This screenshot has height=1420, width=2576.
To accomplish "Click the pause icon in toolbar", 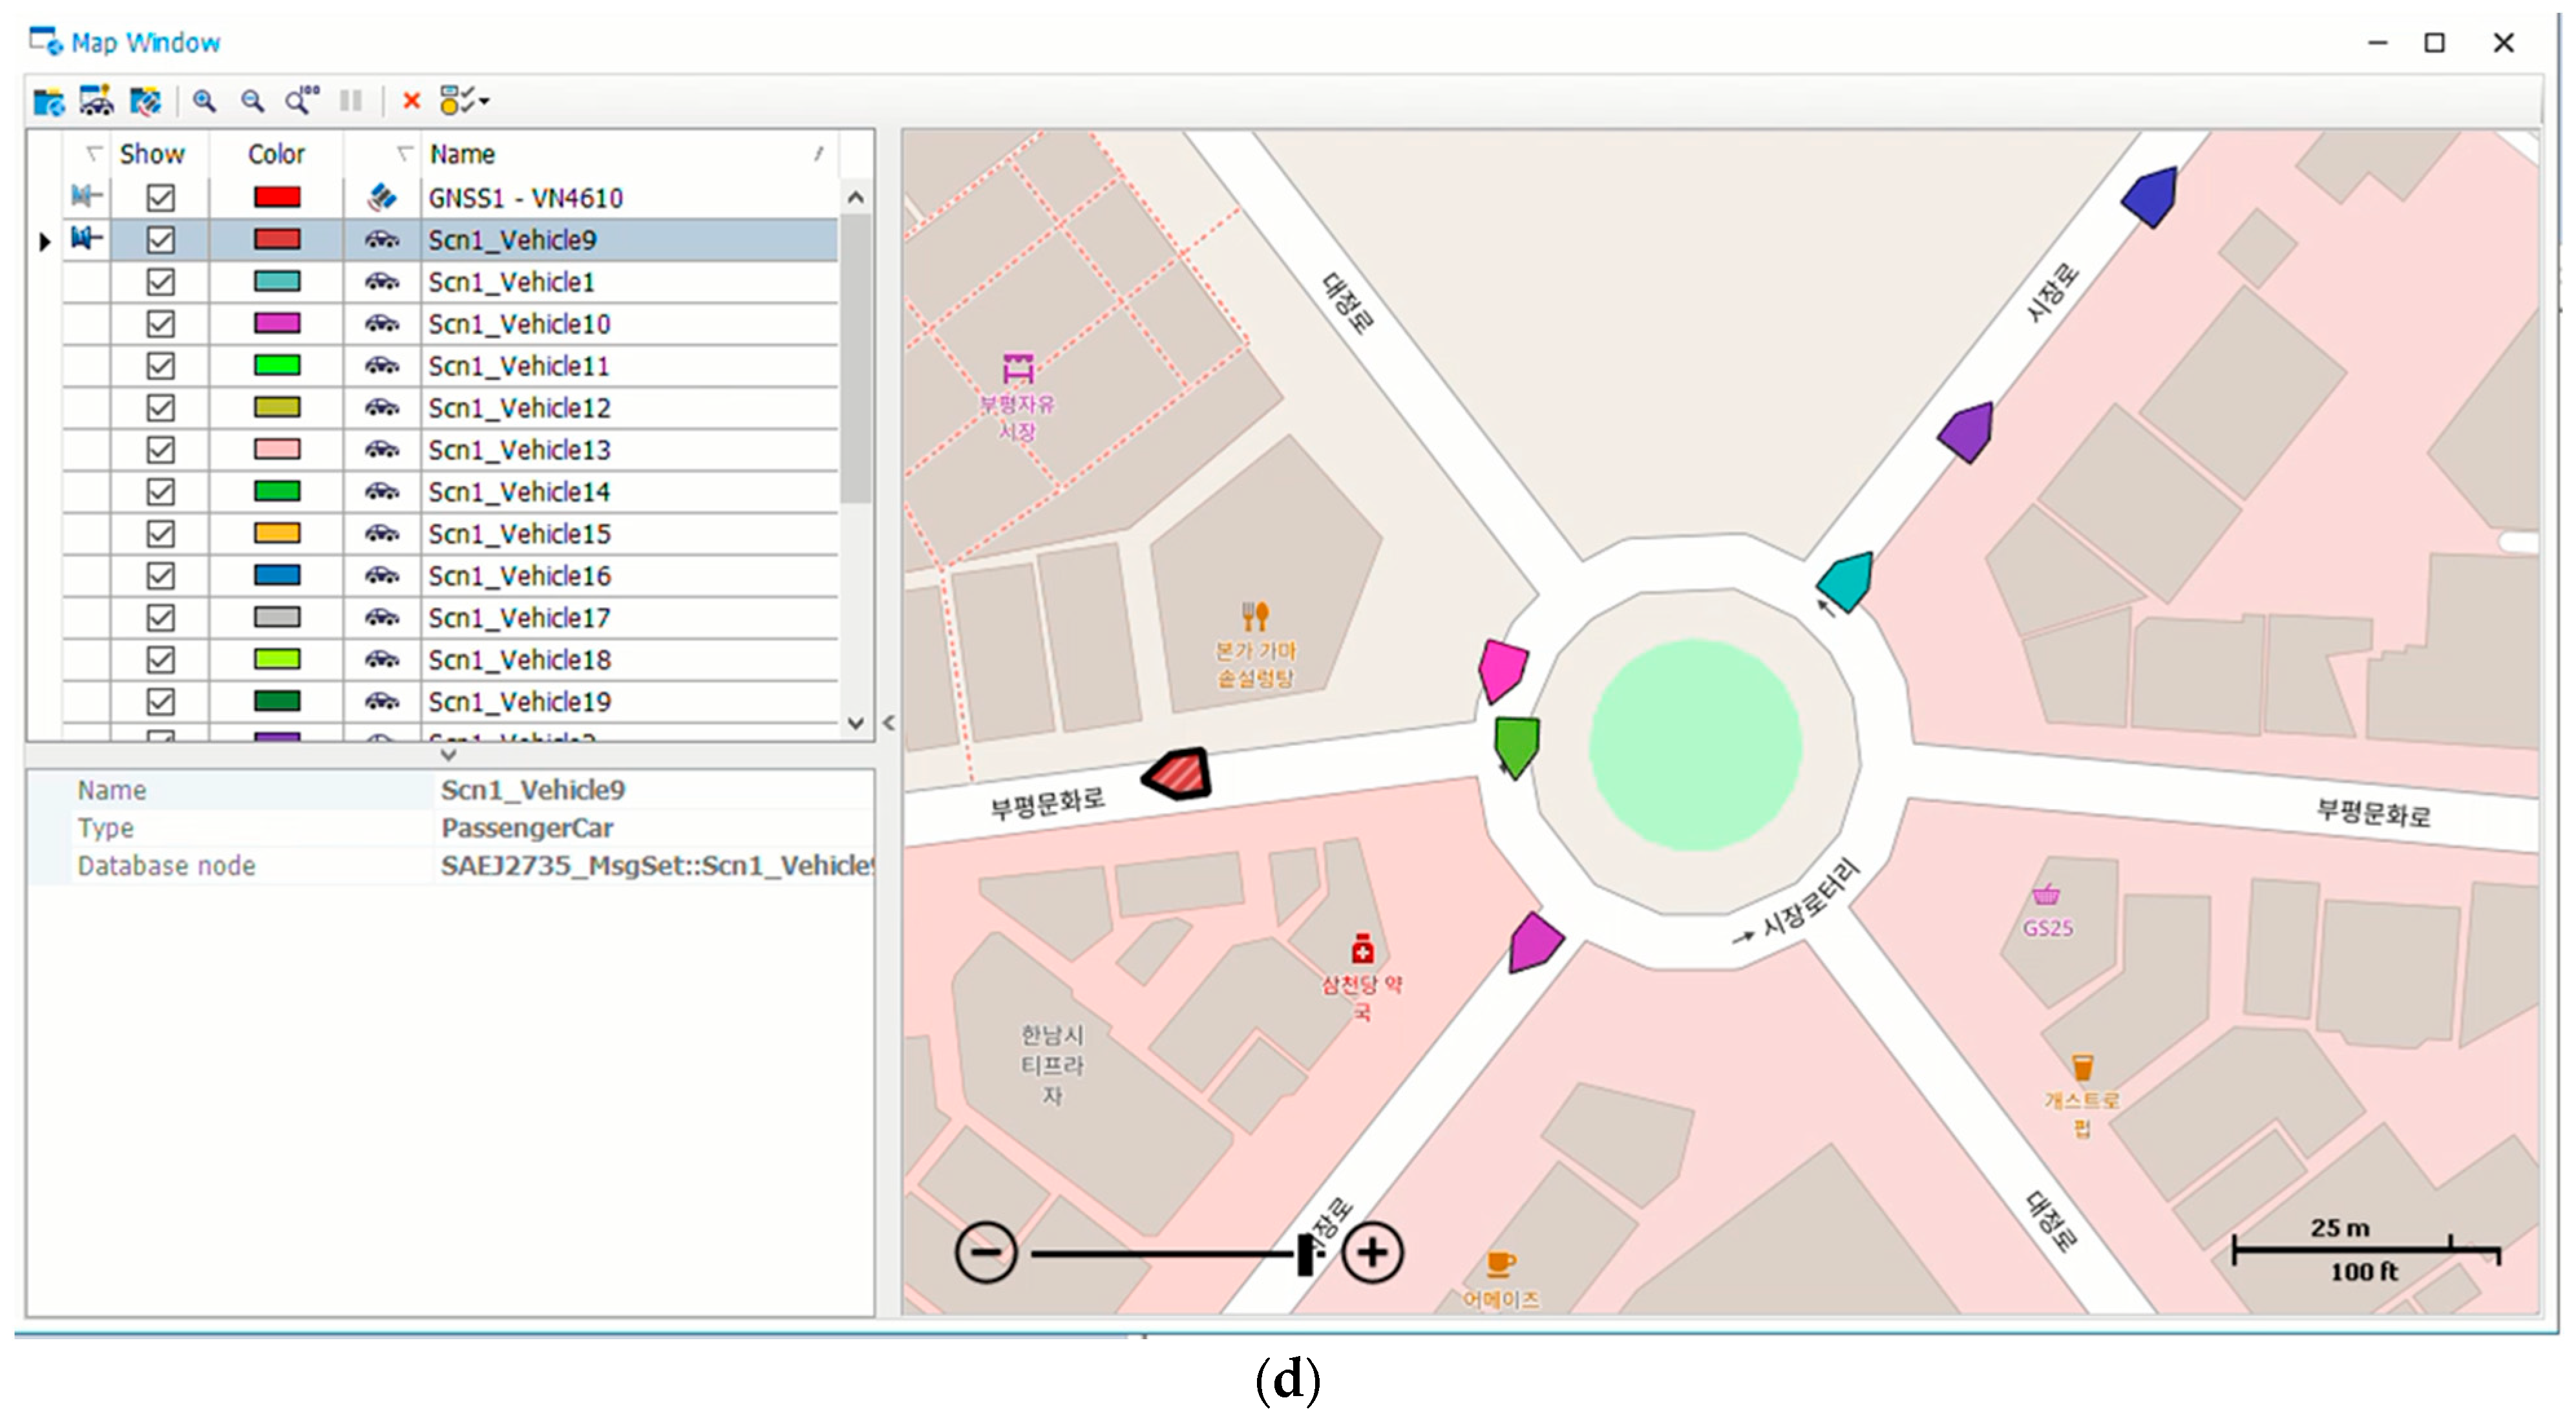I will click(x=350, y=101).
